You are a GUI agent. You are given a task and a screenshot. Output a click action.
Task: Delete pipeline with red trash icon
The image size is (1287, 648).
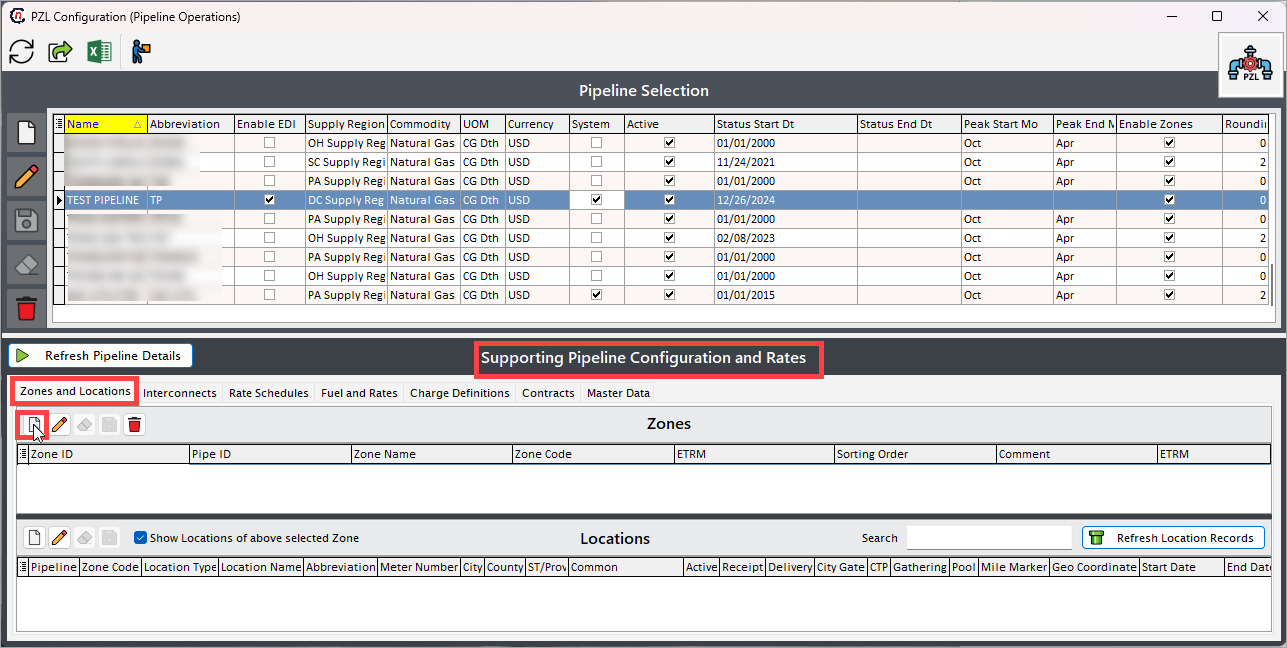point(27,308)
